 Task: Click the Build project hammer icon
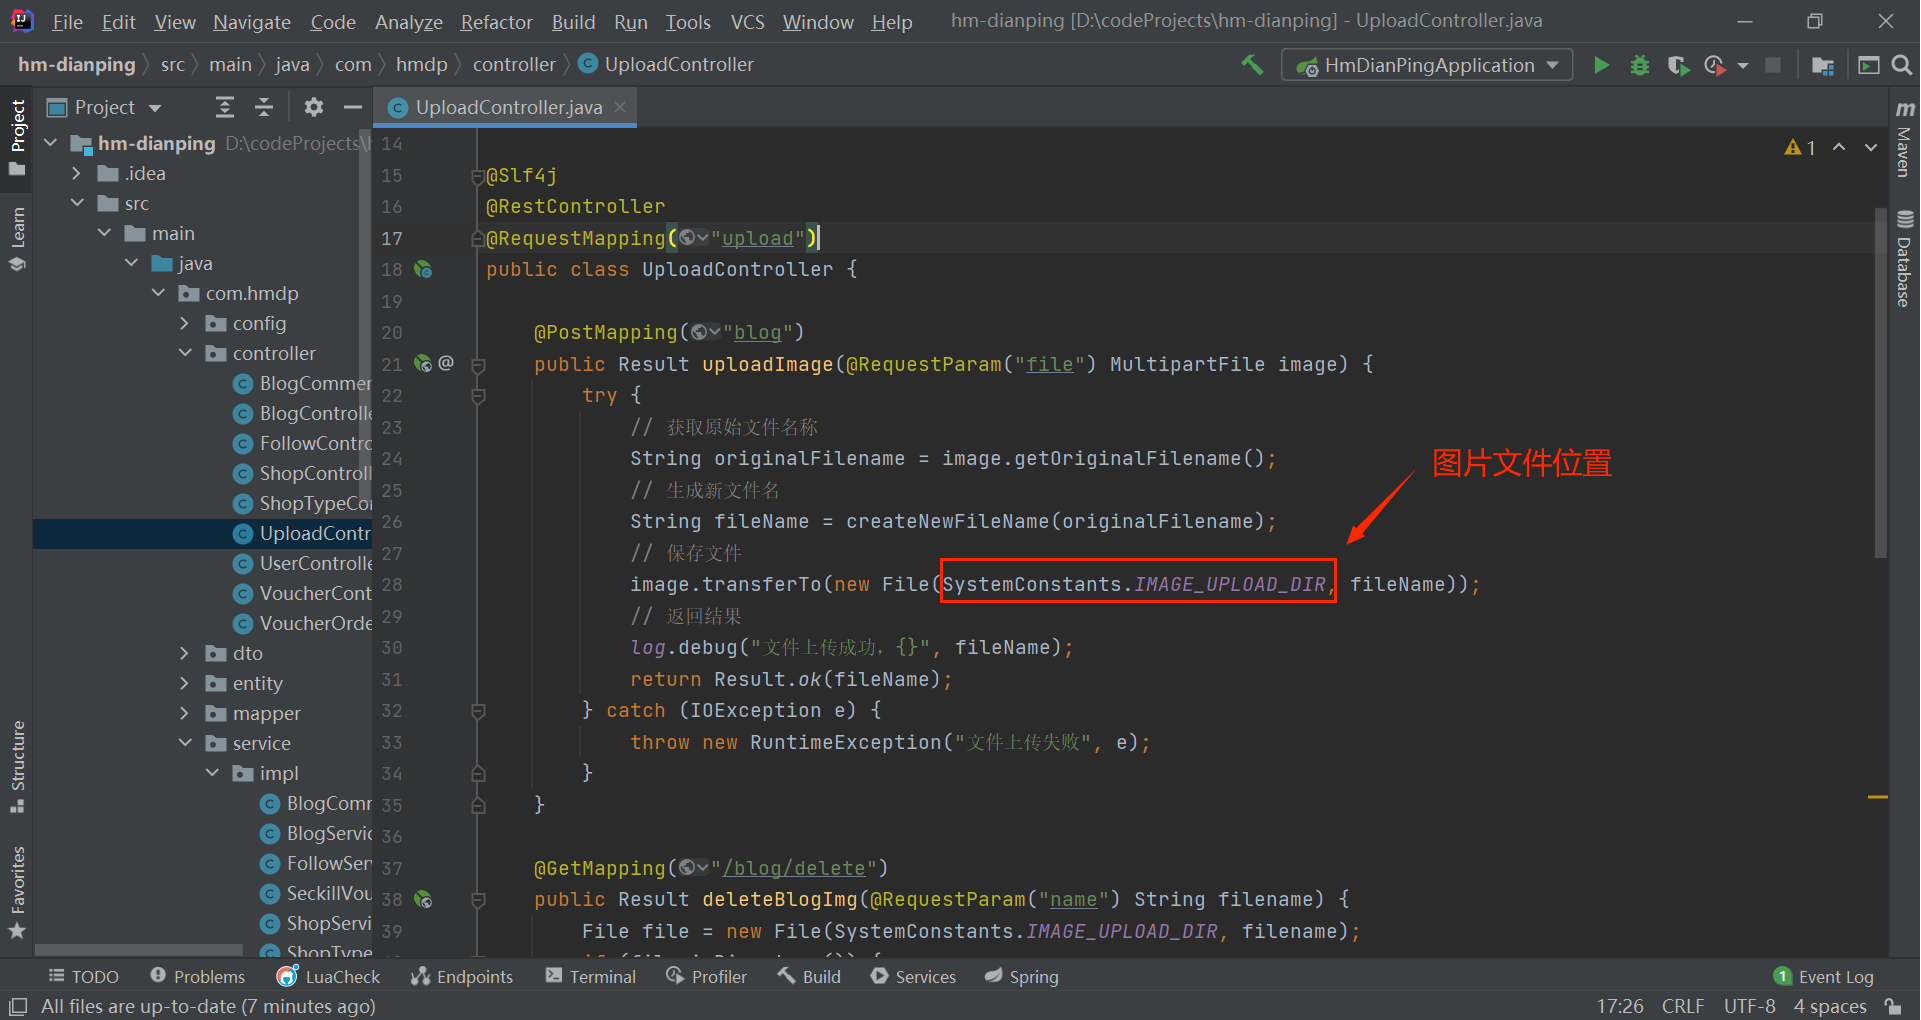coord(1252,65)
